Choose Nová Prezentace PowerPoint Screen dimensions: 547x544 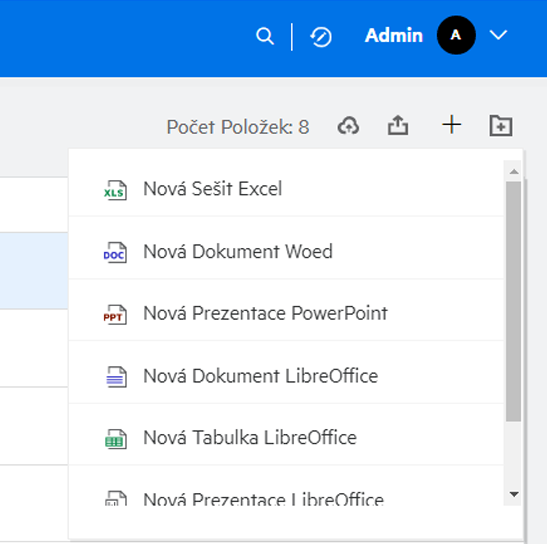pos(286,313)
